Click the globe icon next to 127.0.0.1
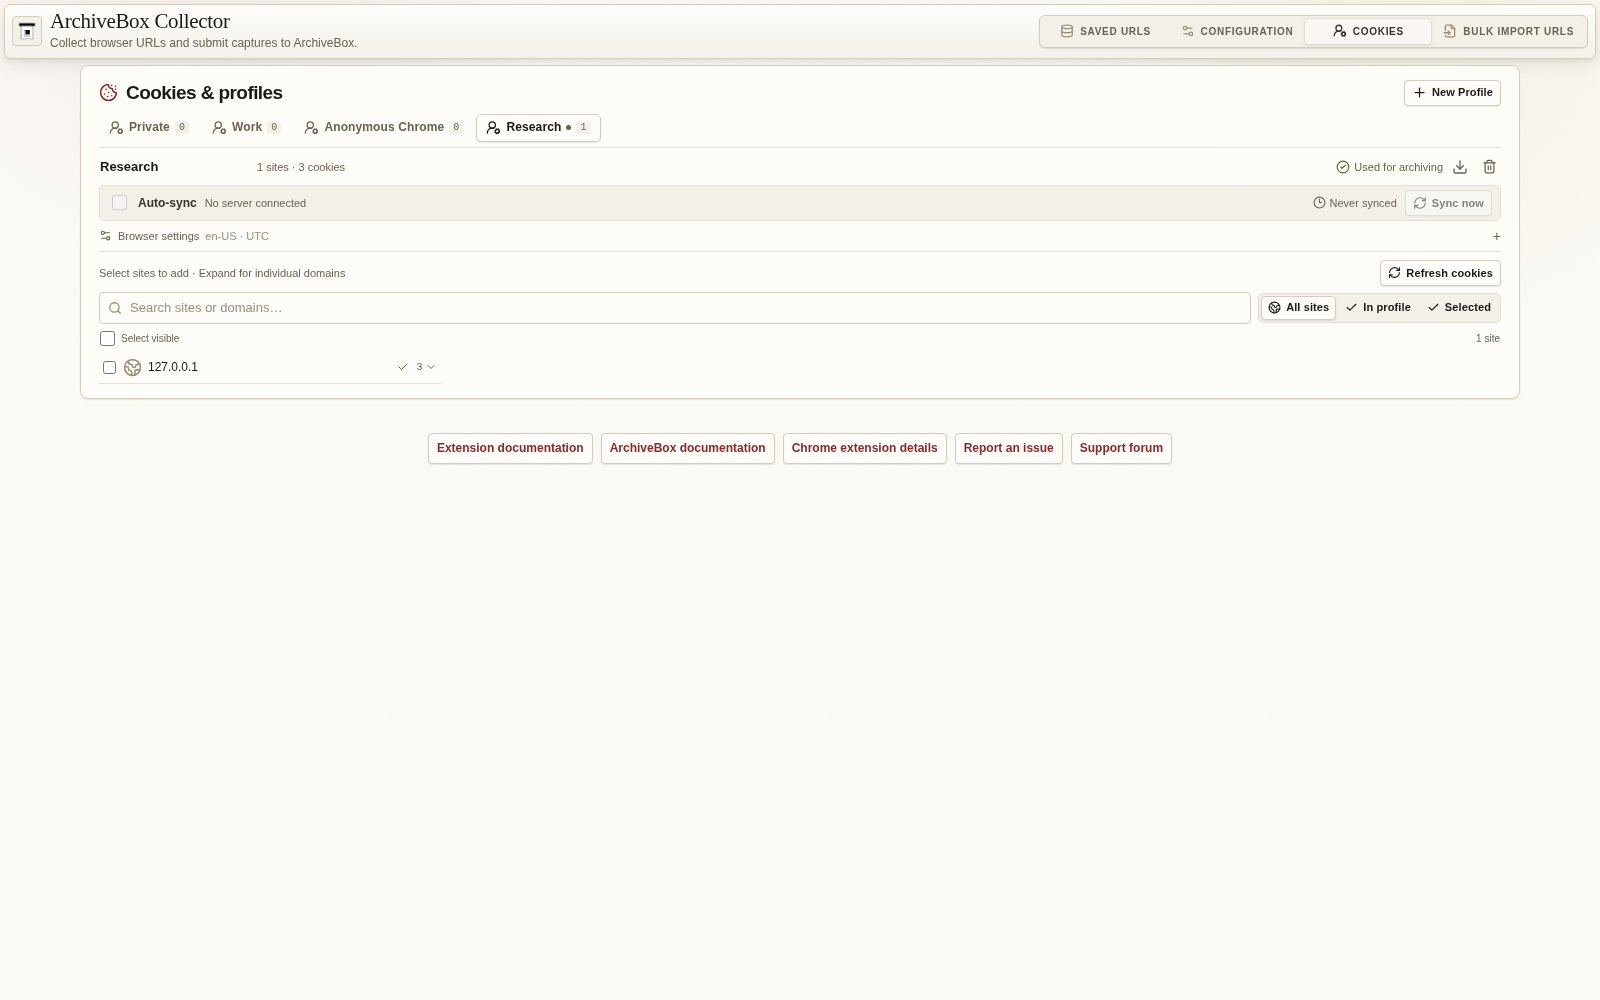The image size is (1600, 1000). (132, 368)
